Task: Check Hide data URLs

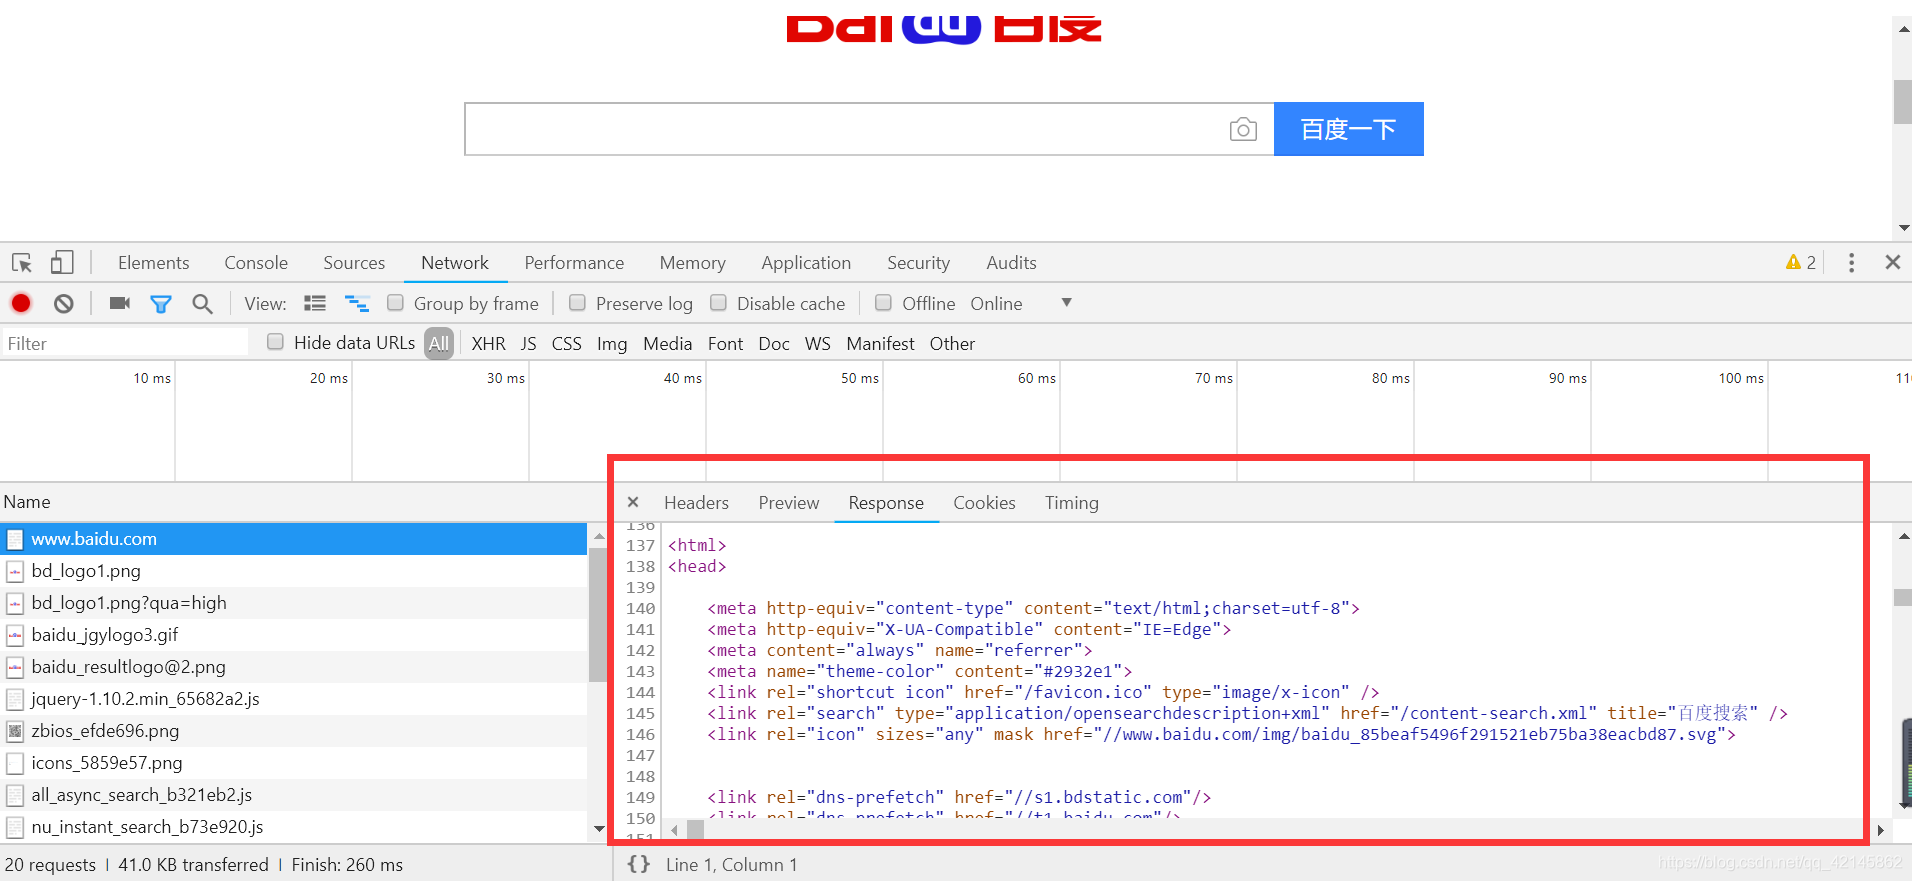Action: click(x=275, y=342)
